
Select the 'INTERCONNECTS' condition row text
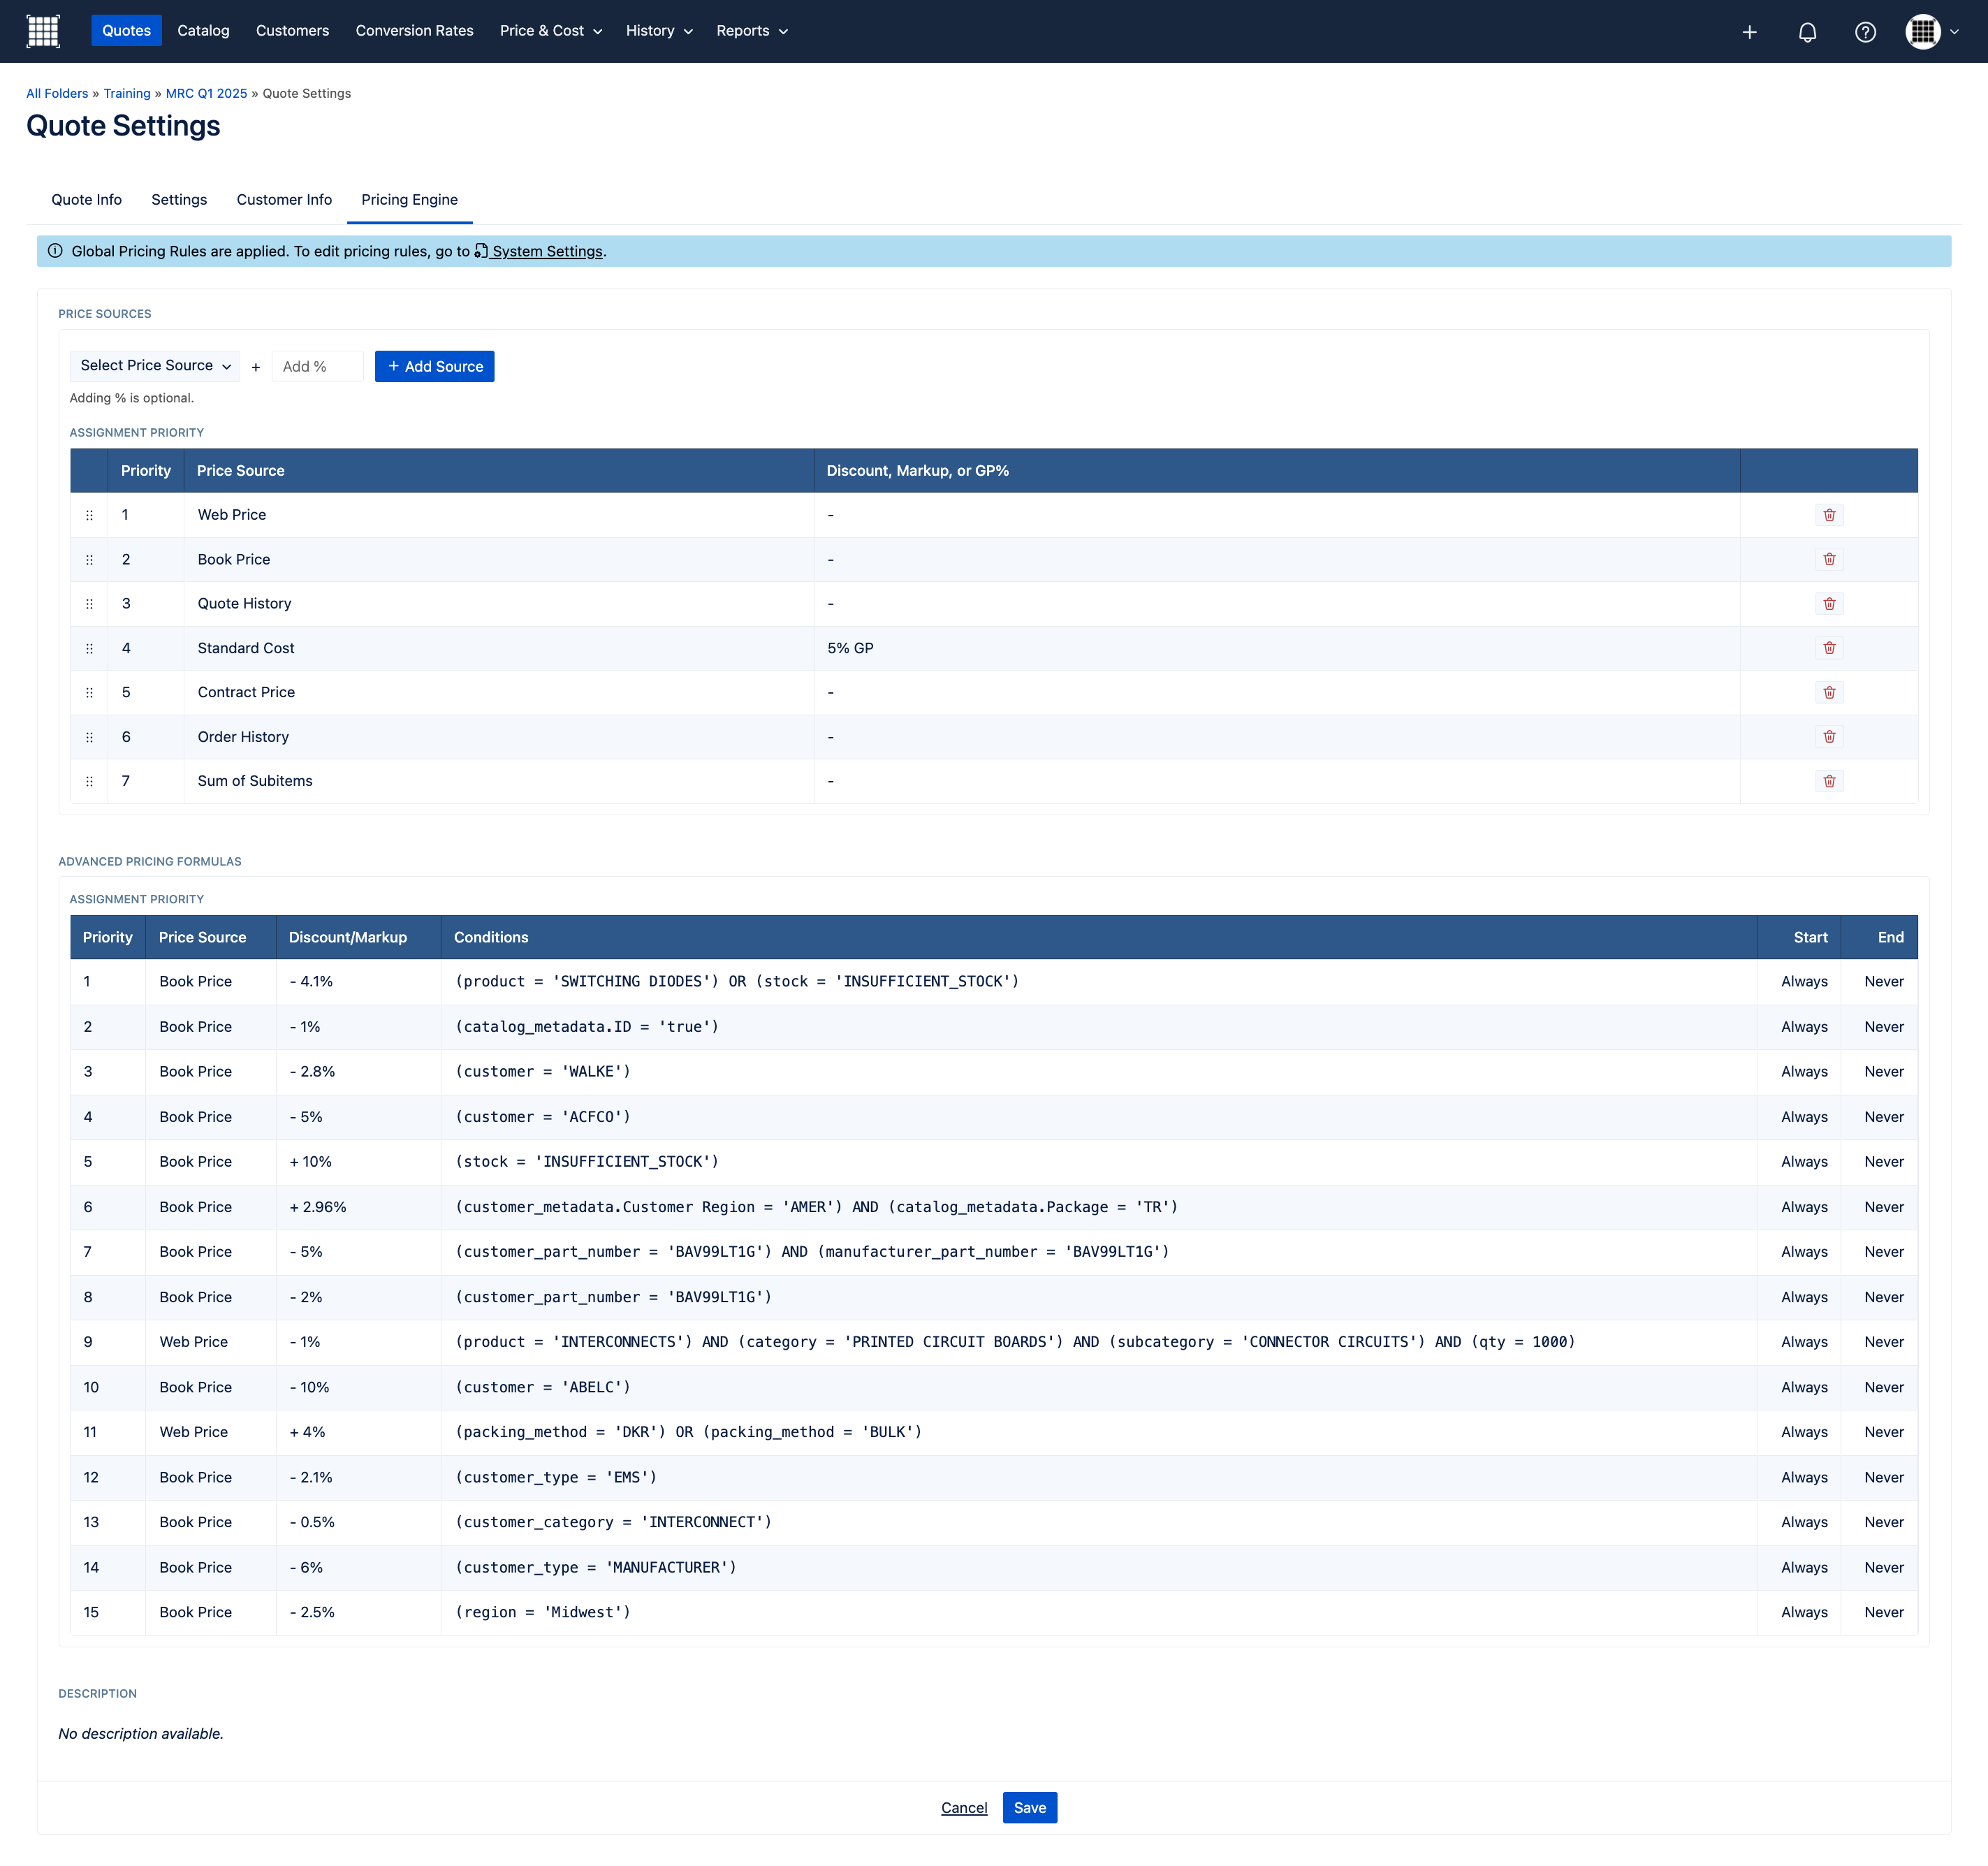pos(1015,1342)
